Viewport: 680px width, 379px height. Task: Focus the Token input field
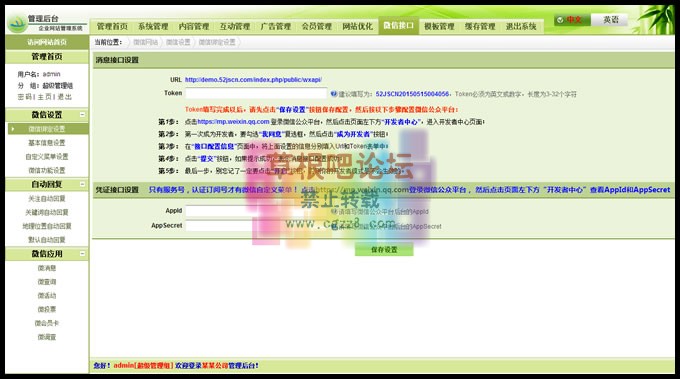tap(256, 93)
